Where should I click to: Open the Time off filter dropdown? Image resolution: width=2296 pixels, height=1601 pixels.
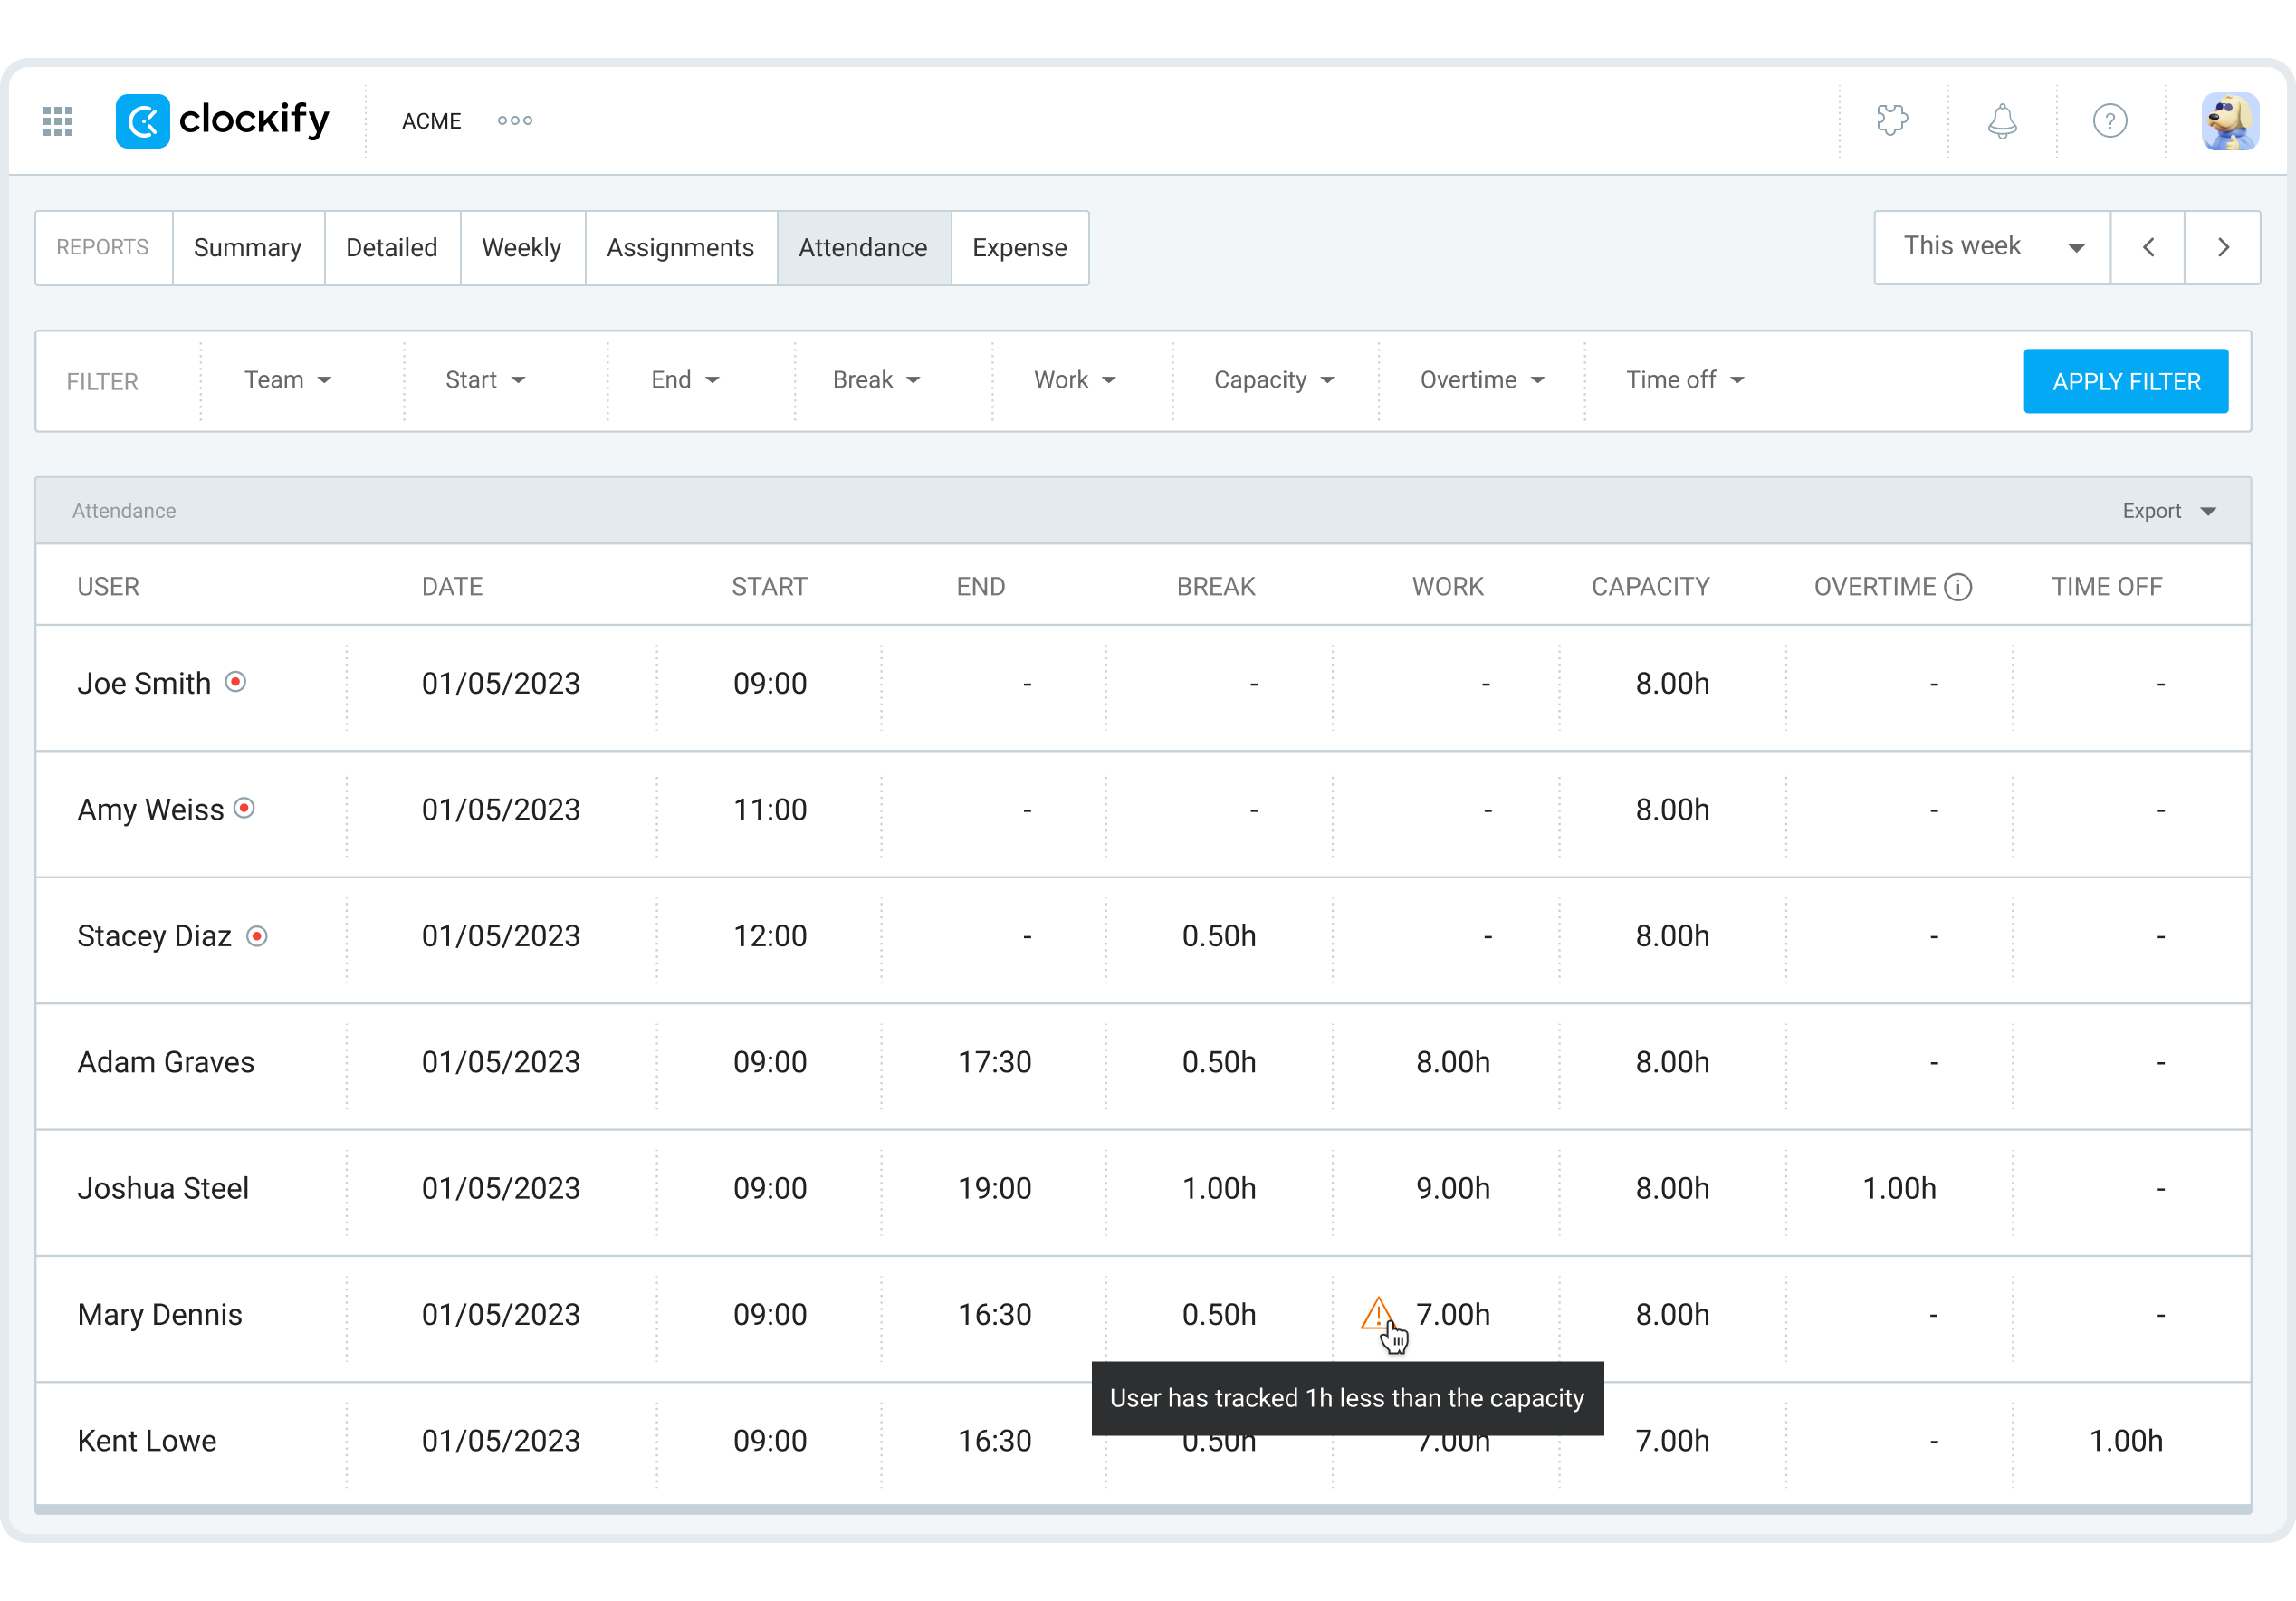[x=1684, y=380]
